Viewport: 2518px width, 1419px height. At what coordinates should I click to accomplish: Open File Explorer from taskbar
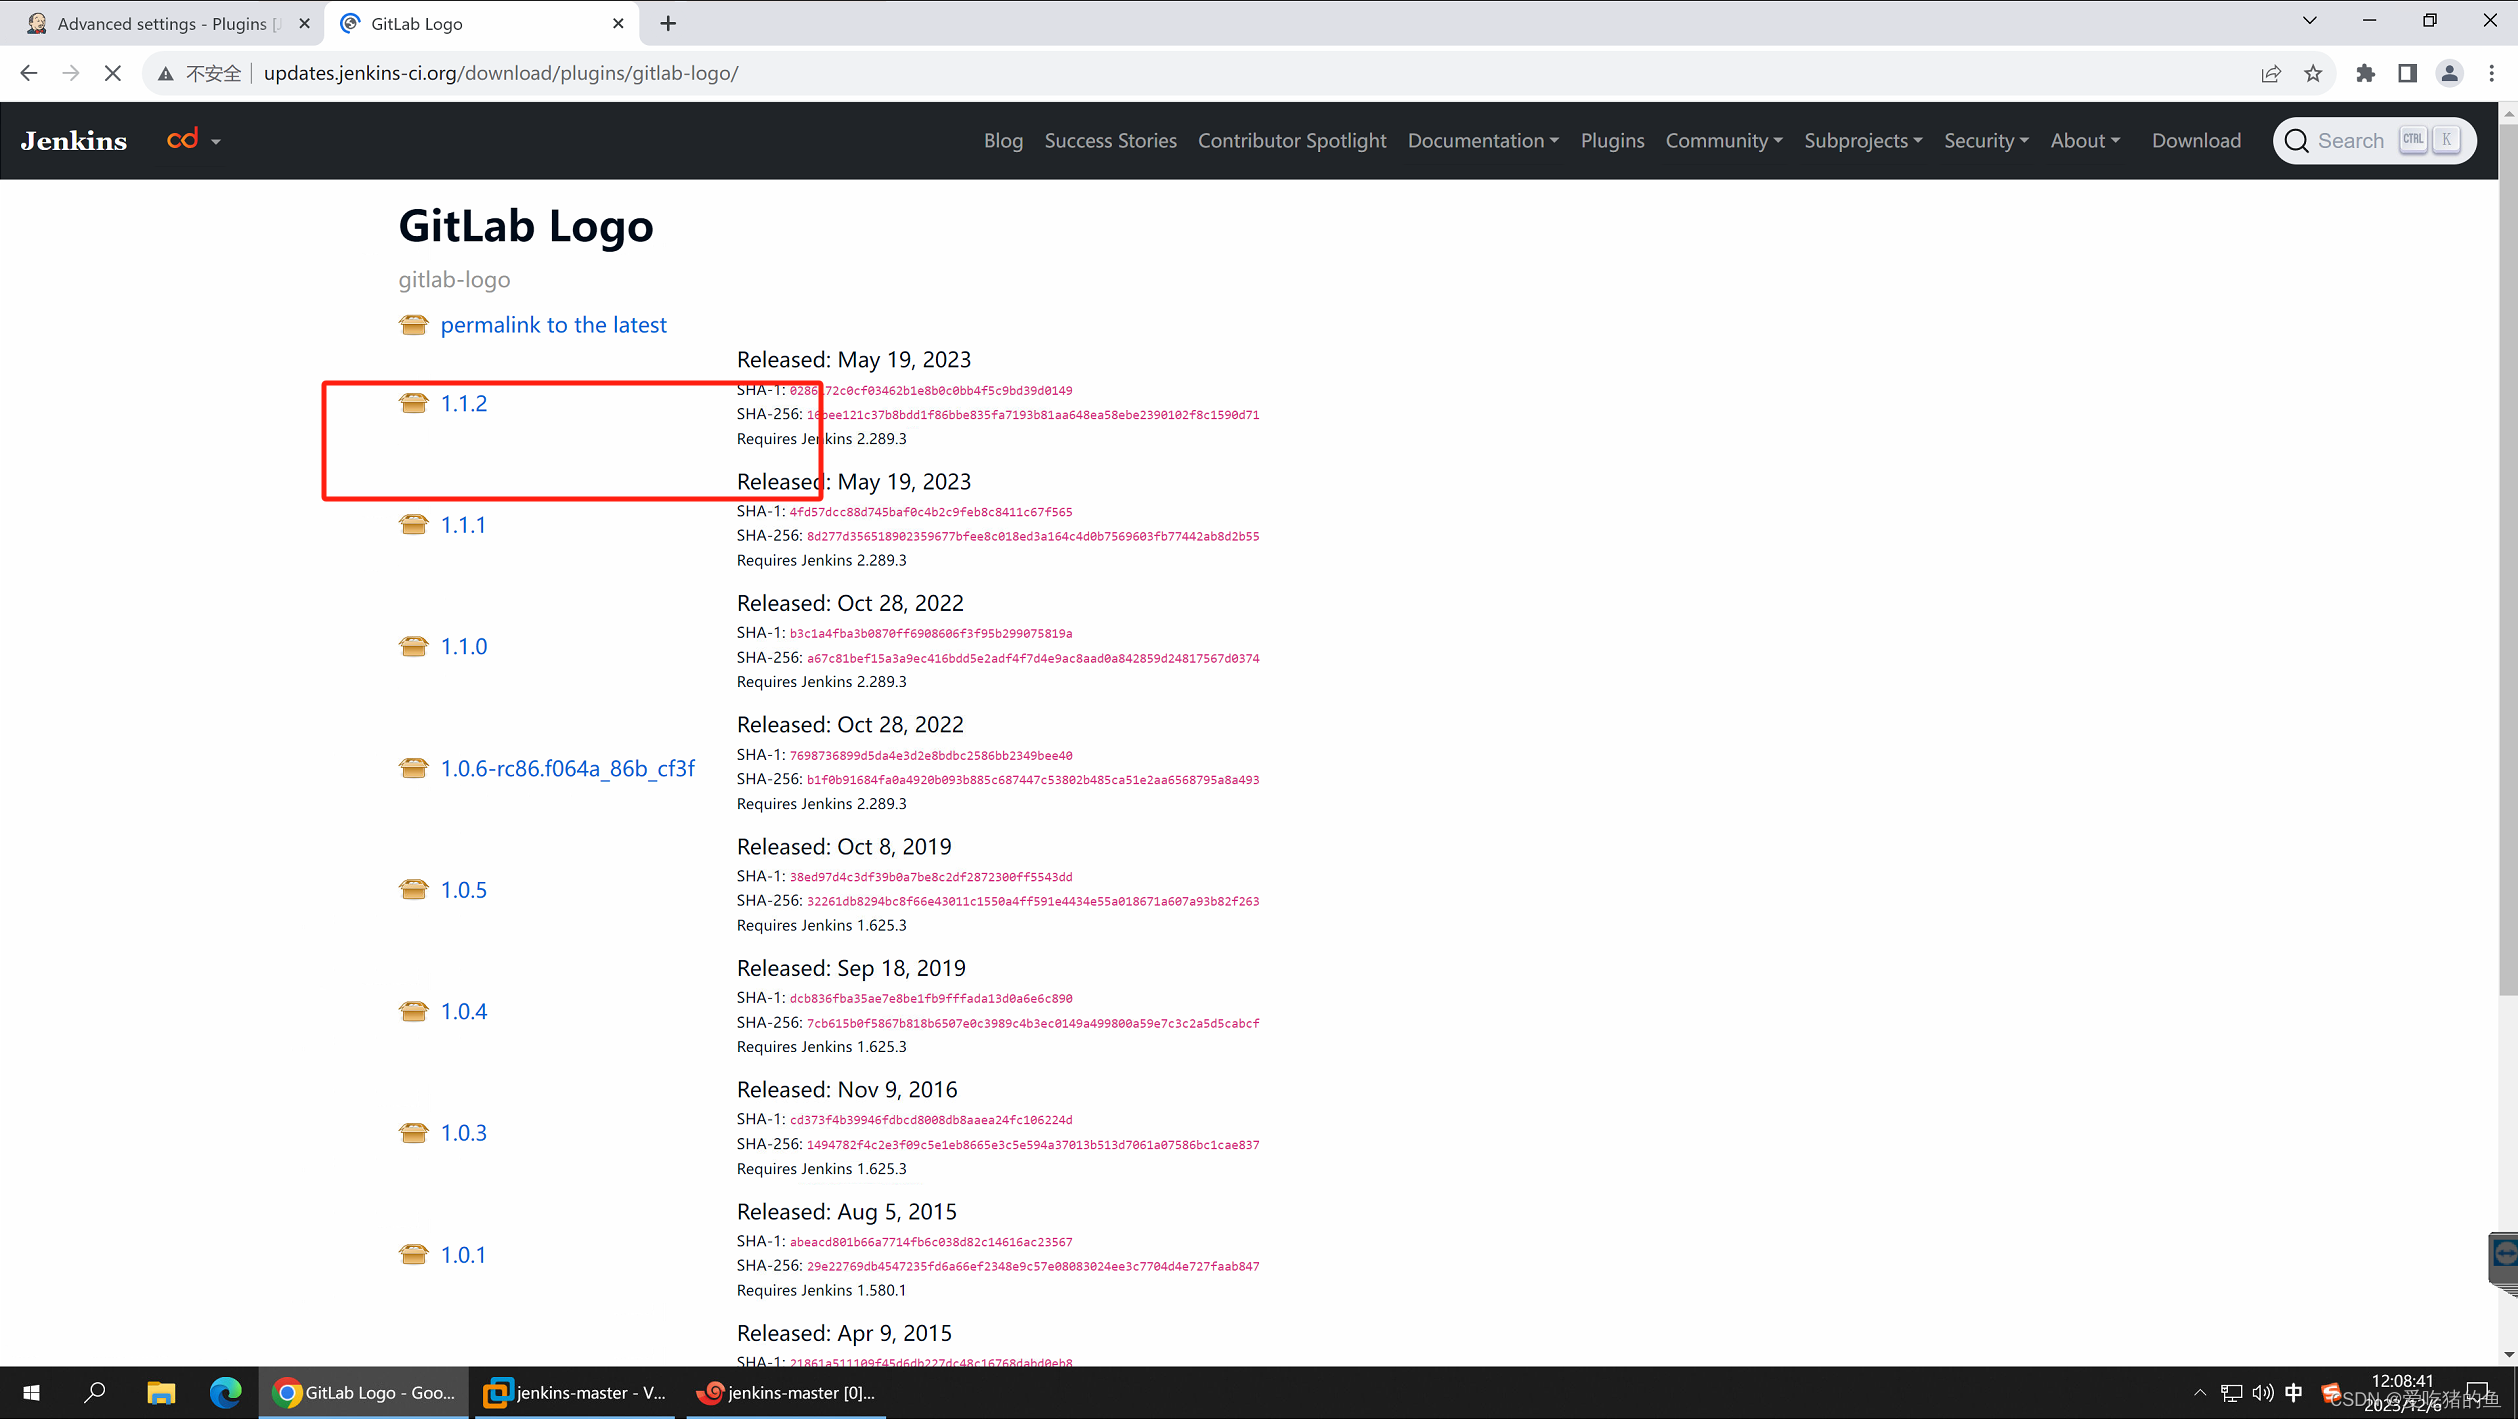click(161, 1392)
